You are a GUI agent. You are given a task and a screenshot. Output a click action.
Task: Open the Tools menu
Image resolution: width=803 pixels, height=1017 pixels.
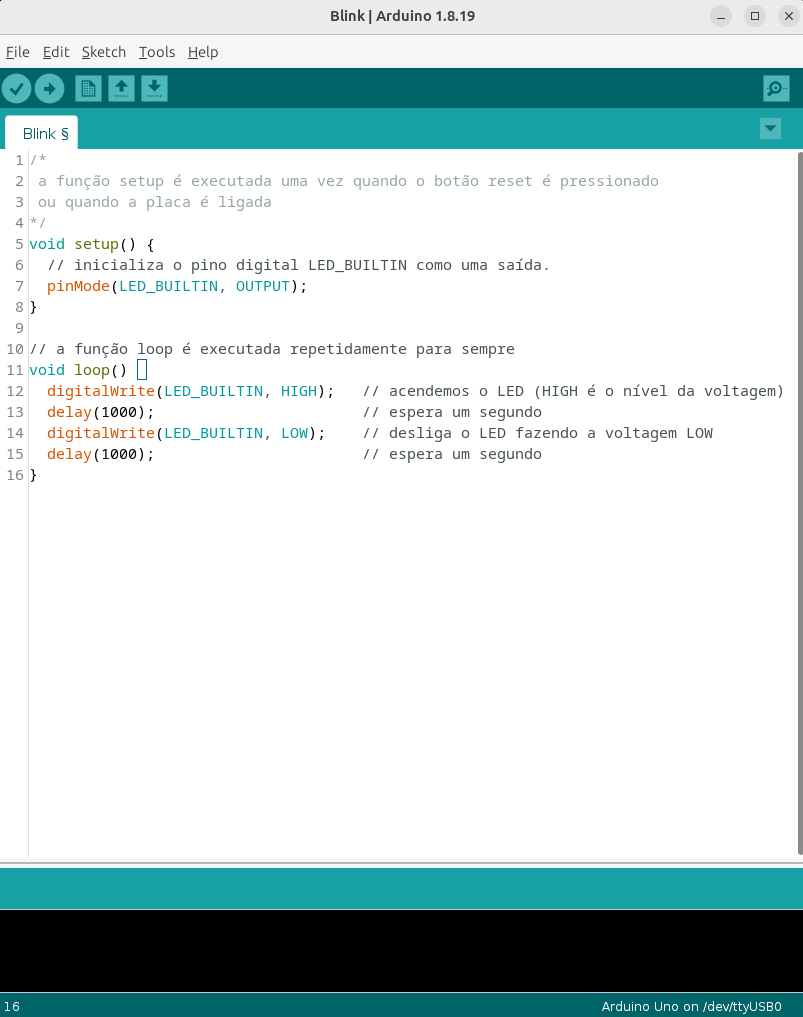(x=157, y=52)
